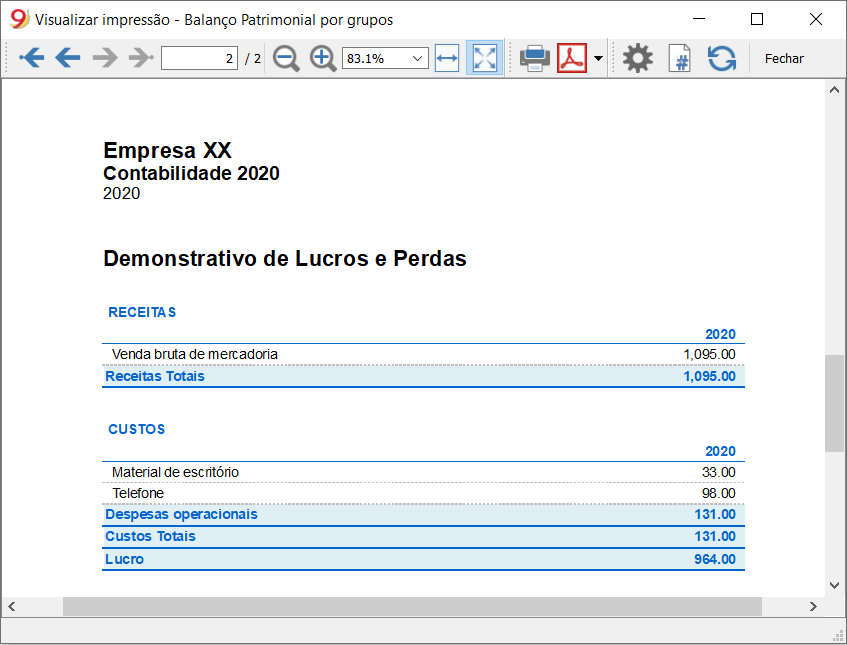Viewport: 847px width, 645px height.
Task: Print the report with printer icon
Action: 534,58
